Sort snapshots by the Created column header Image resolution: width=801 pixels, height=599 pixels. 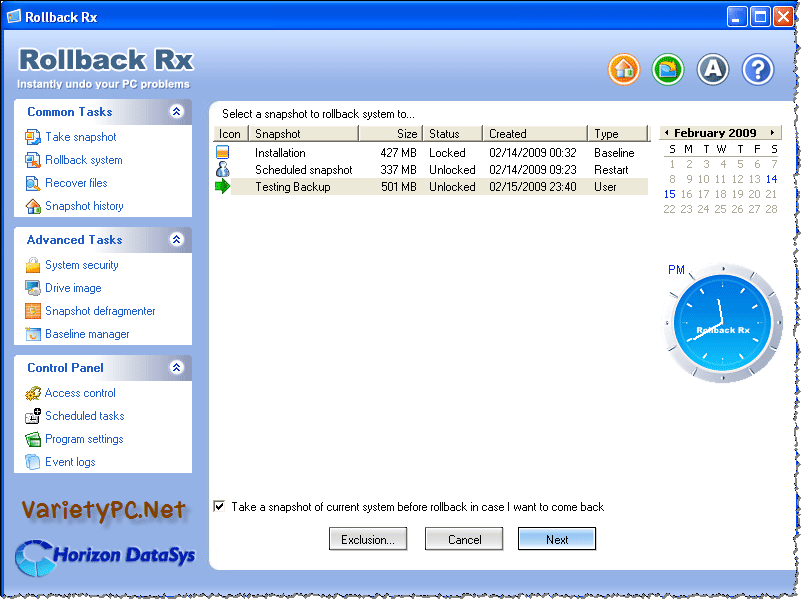(535, 133)
